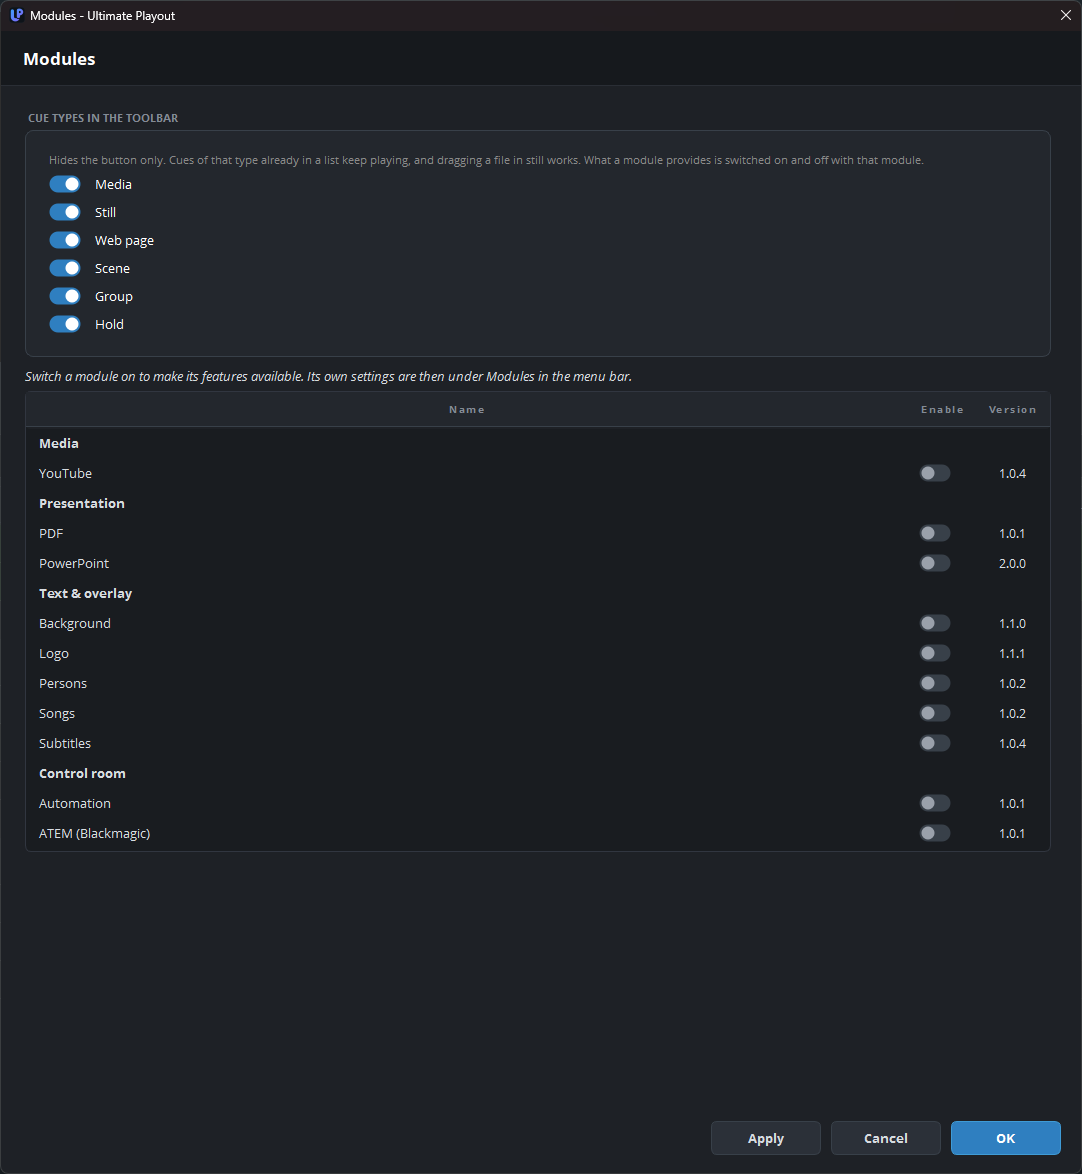Toggle the Still cue type switch

click(x=65, y=212)
